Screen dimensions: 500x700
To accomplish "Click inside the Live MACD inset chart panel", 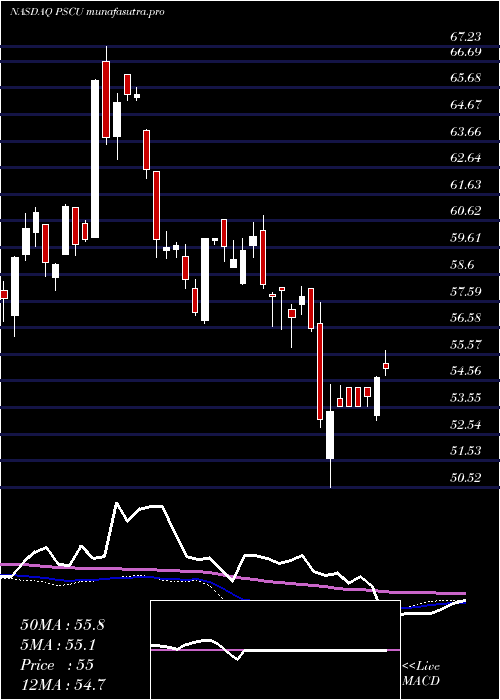I will point(275,650).
